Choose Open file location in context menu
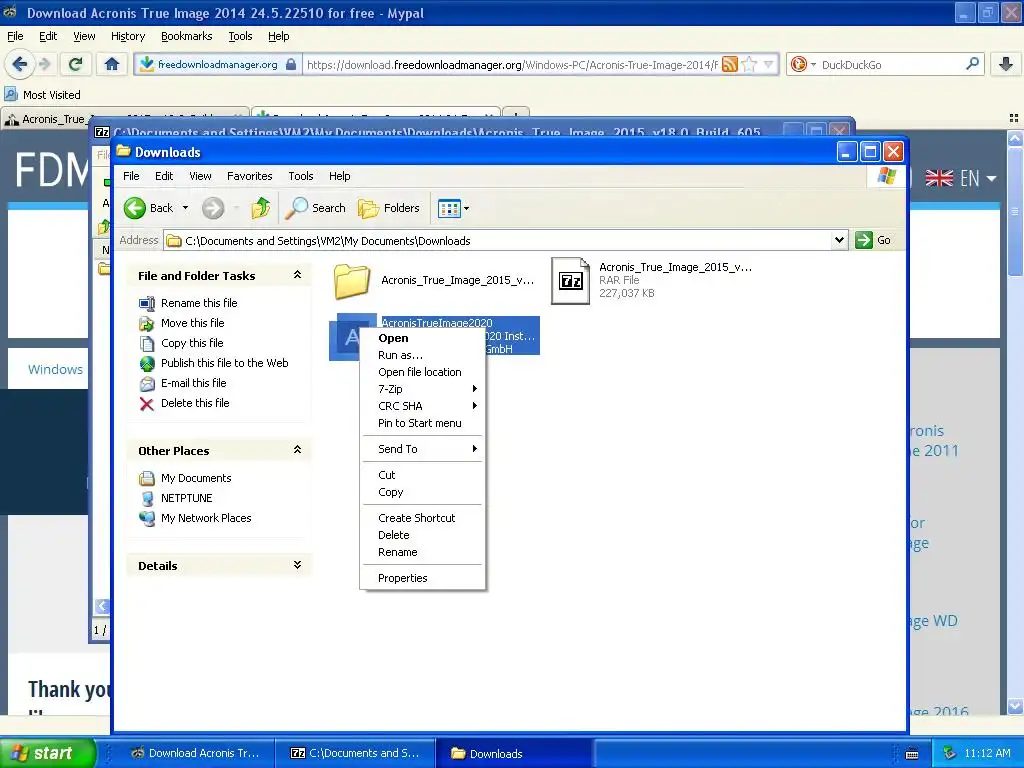This screenshot has width=1024, height=768. (422, 372)
